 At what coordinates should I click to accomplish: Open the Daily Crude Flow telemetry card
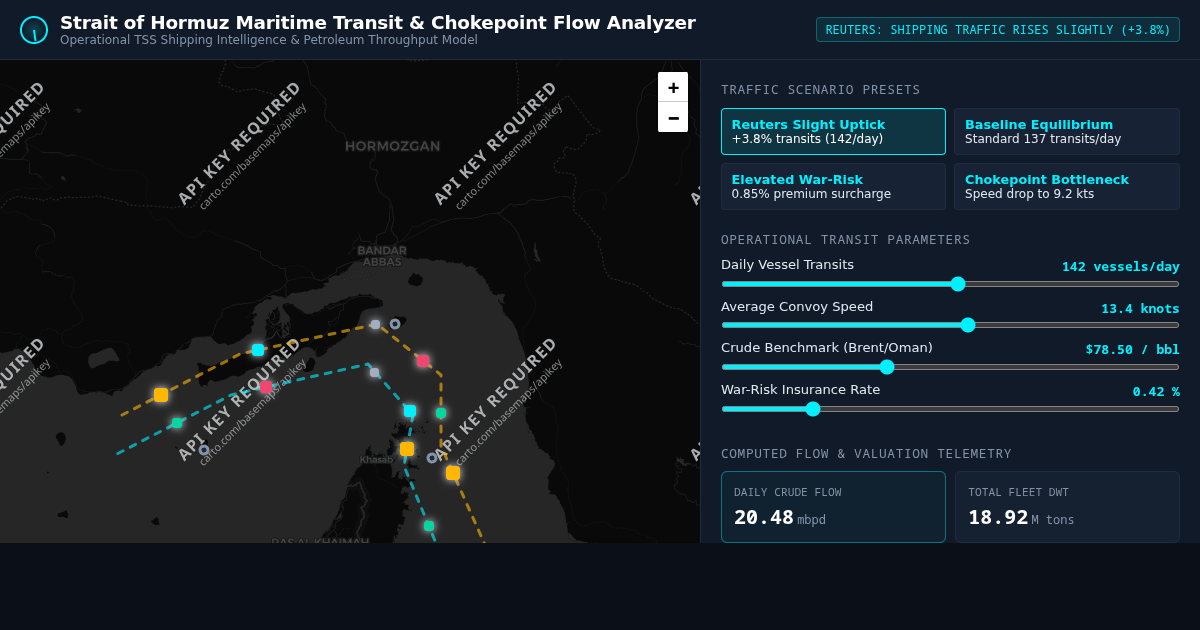[x=833, y=507]
